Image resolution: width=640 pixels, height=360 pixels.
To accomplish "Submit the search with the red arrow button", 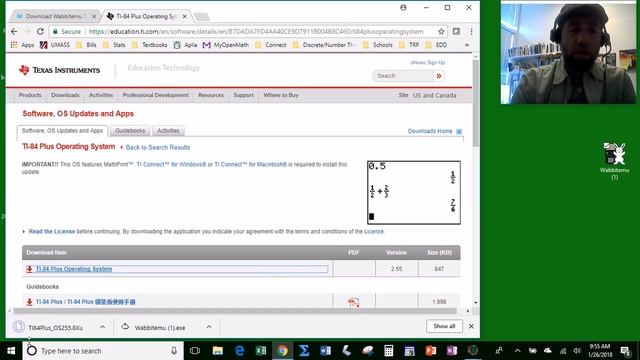I will (x=439, y=76).
